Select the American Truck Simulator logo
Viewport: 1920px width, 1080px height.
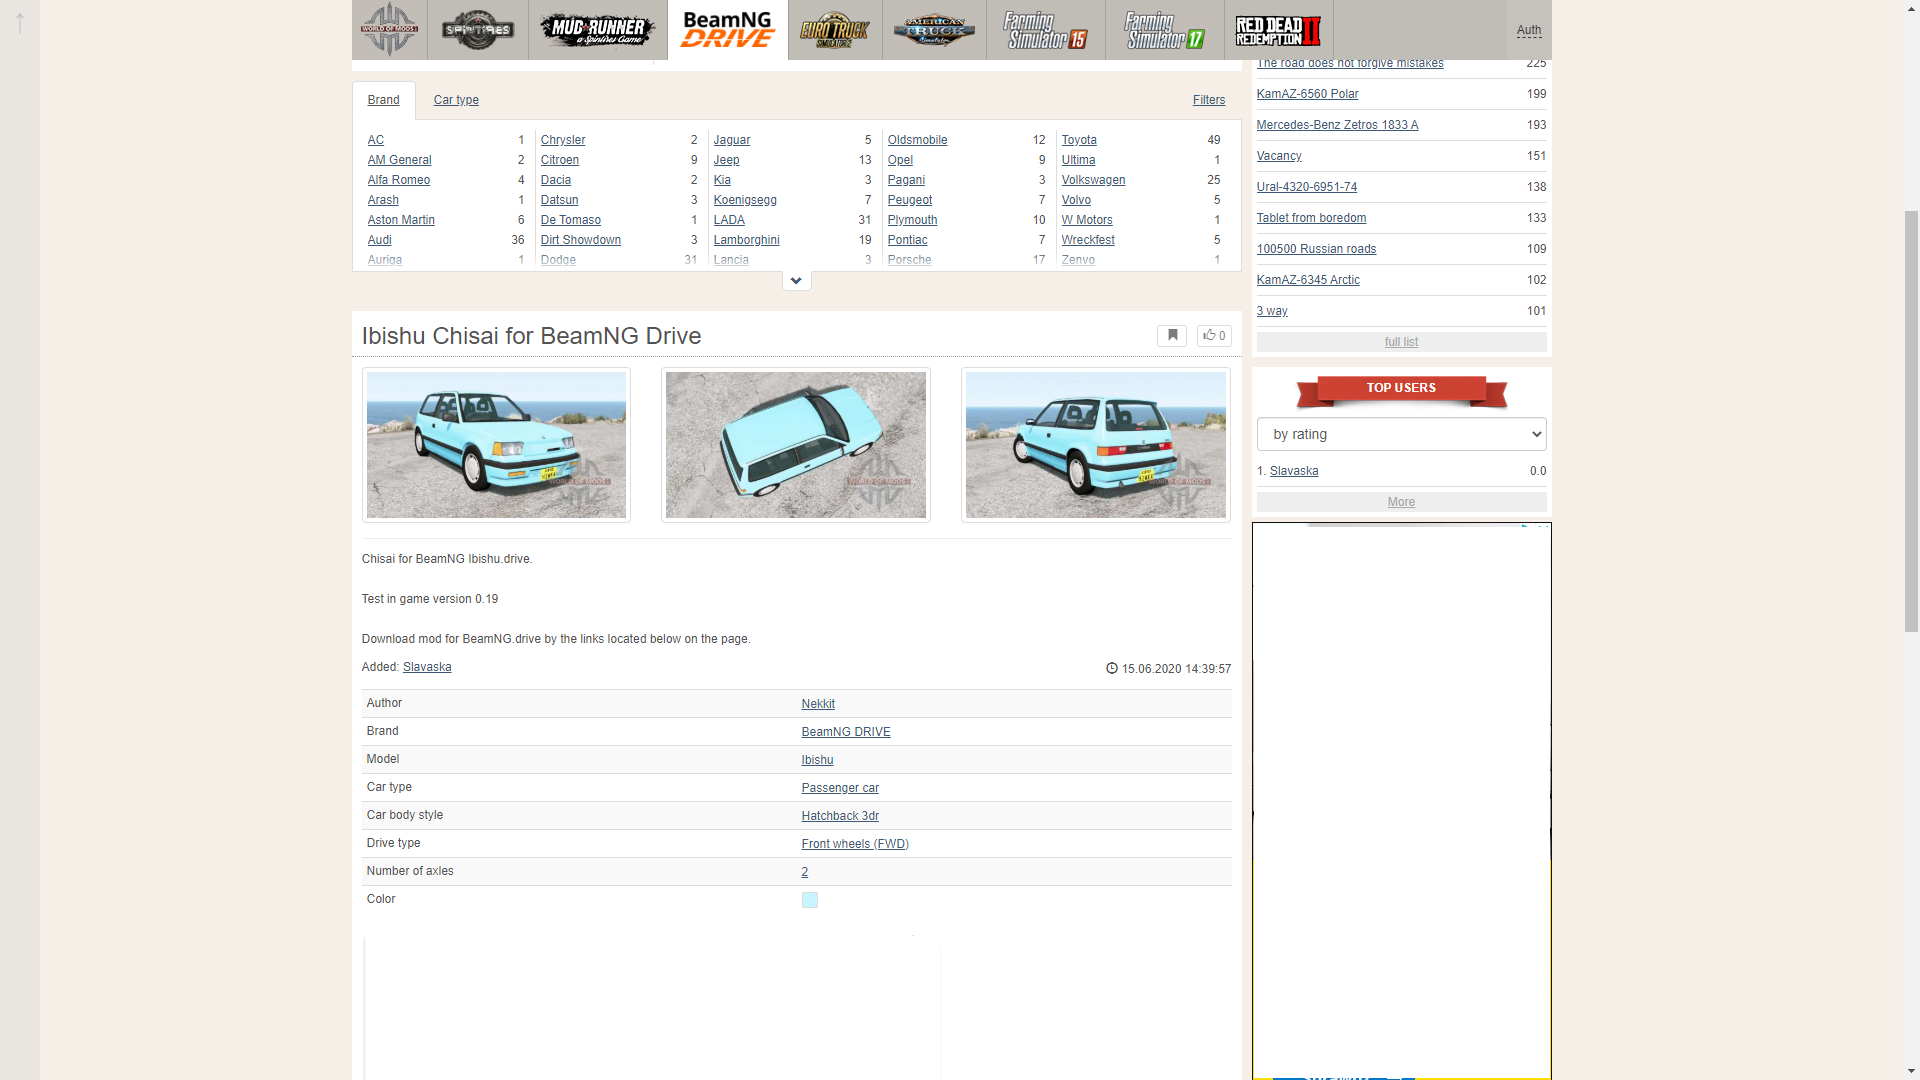click(x=933, y=30)
